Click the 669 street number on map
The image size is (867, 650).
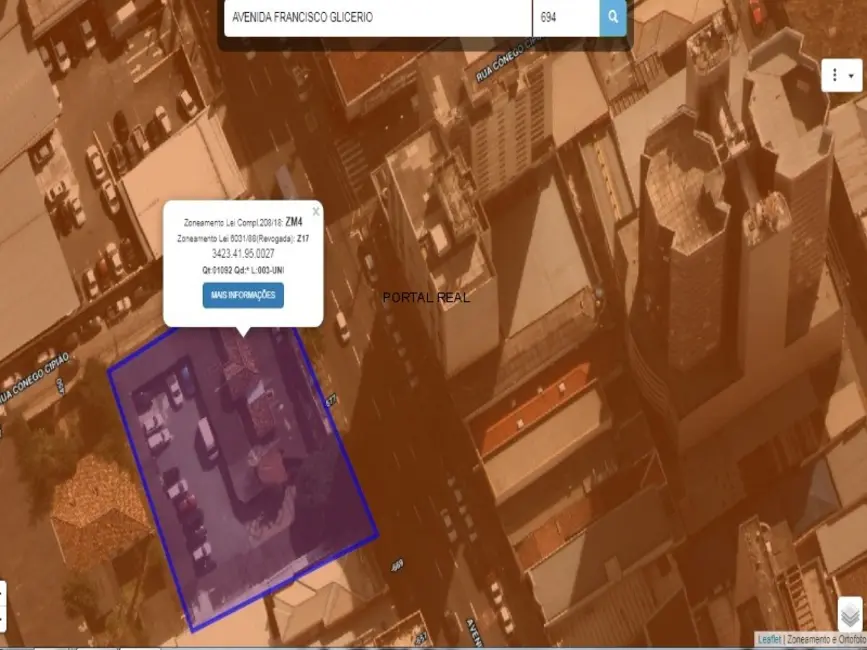point(397,566)
